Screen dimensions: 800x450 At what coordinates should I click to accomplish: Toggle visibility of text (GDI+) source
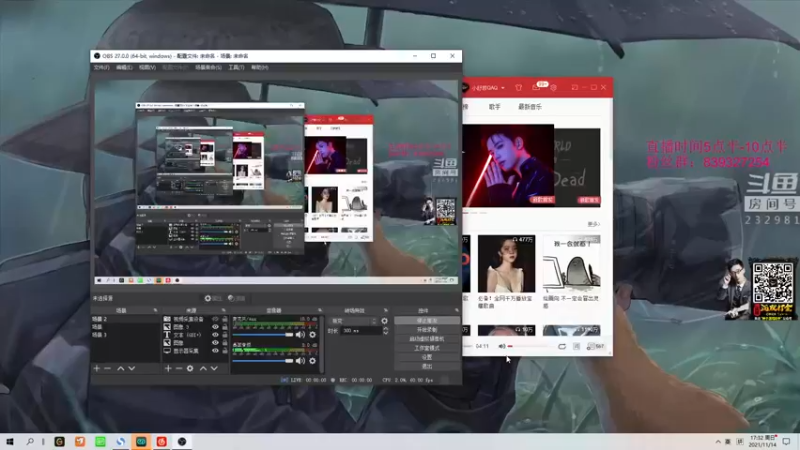(x=215, y=335)
